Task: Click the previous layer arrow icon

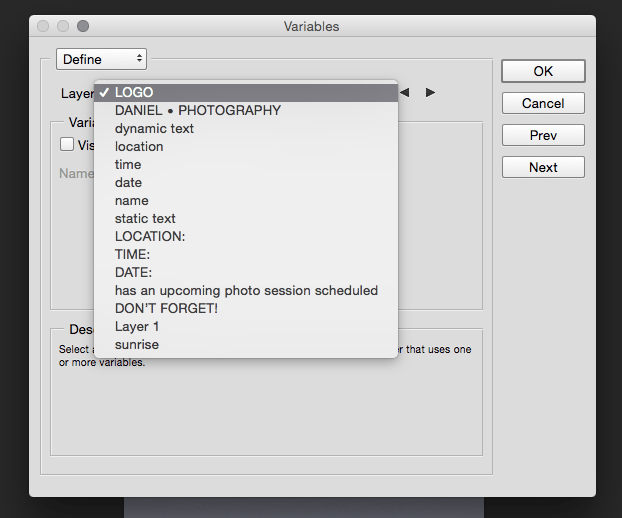Action: (x=405, y=92)
